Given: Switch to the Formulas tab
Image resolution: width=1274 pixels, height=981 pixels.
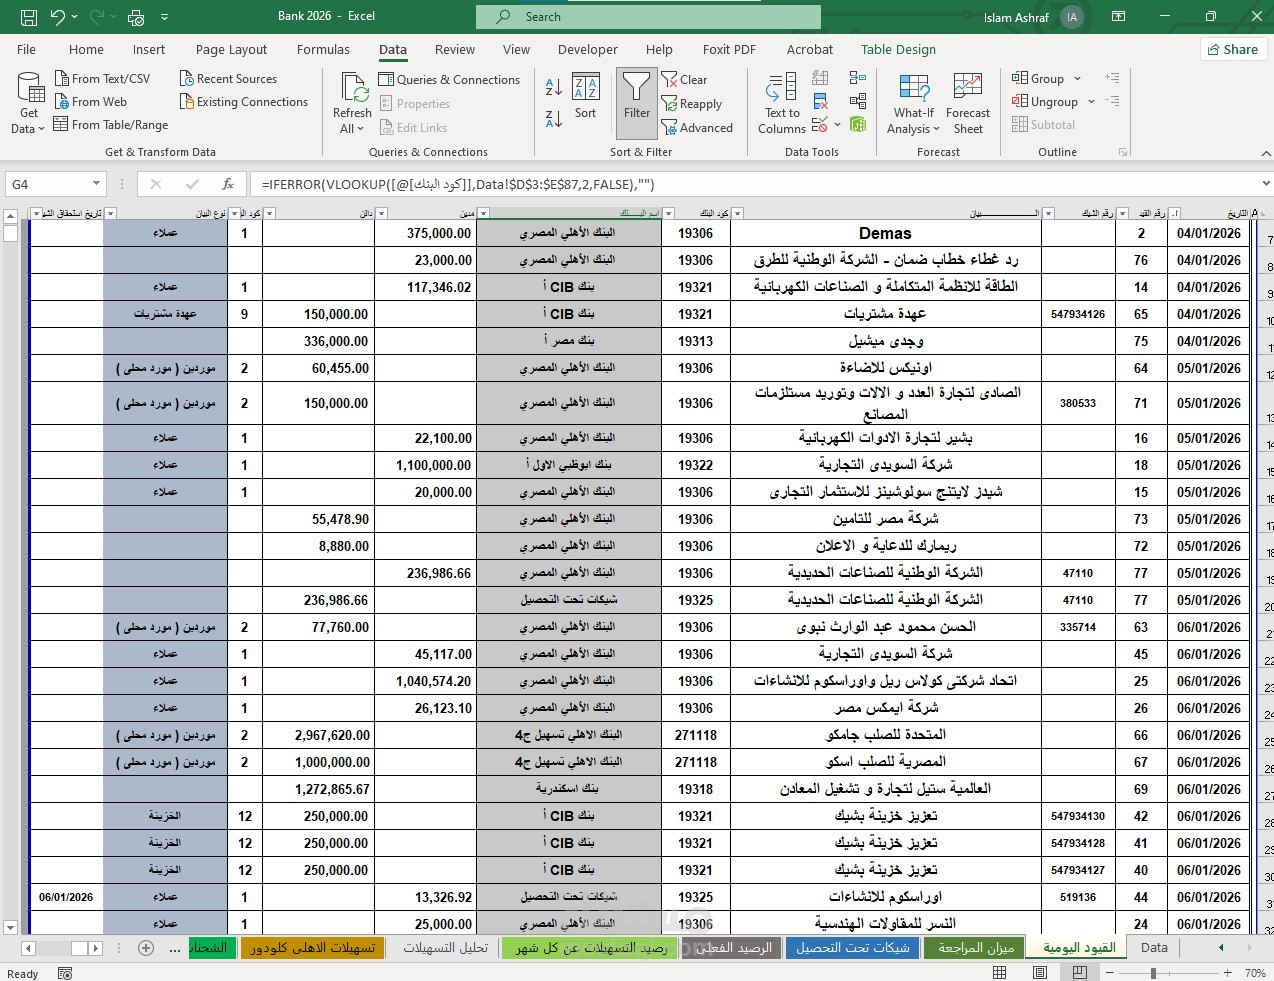Looking at the screenshot, I should tap(323, 49).
